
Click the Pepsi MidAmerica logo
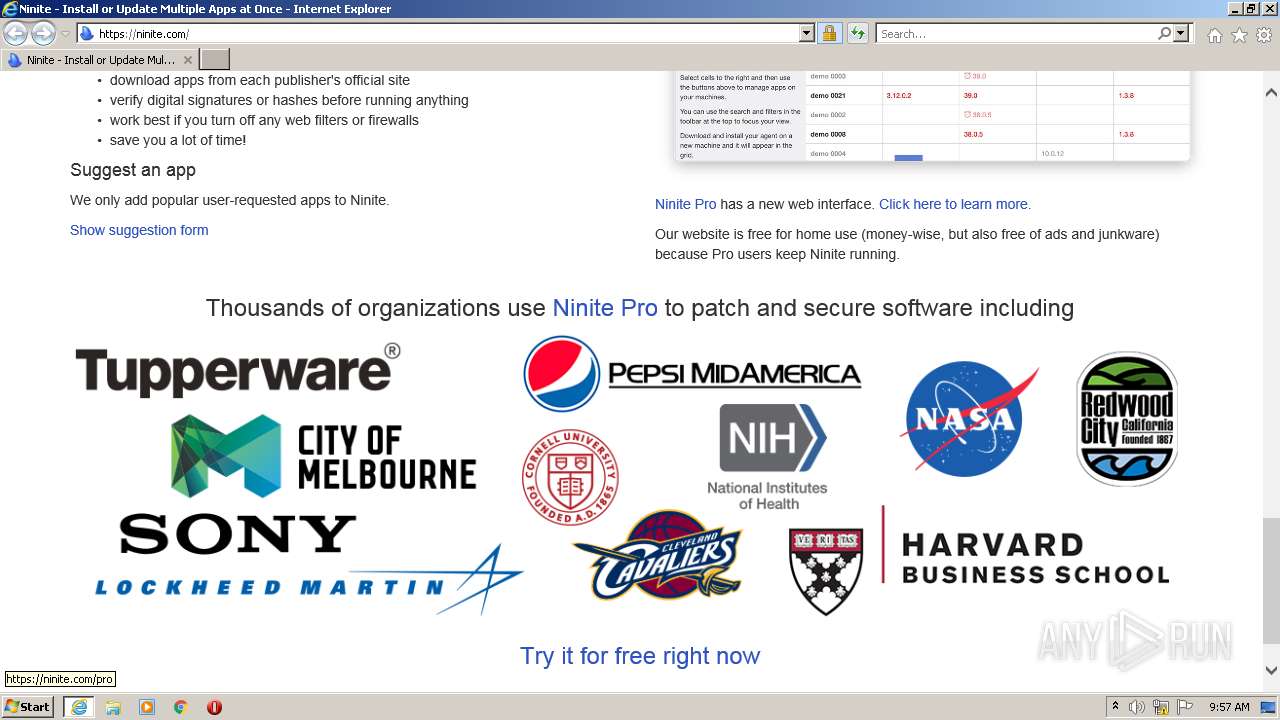692,374
